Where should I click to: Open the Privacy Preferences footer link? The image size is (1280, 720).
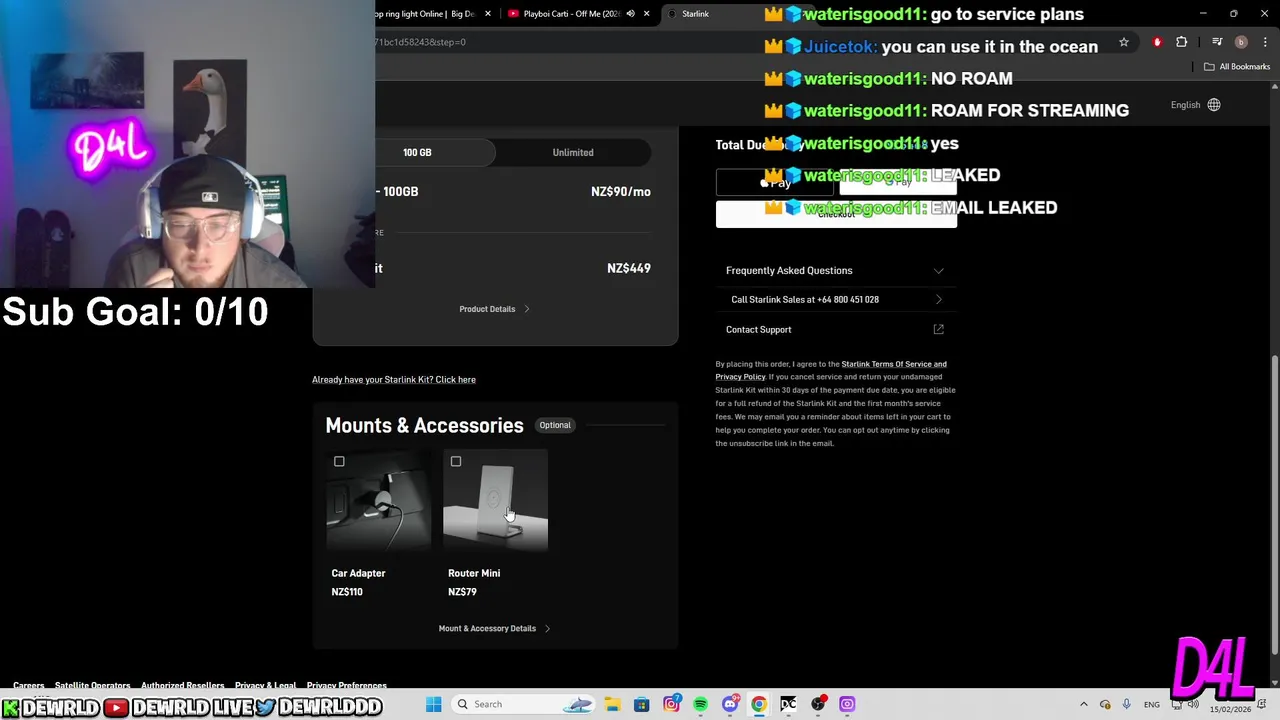click(346, 686)
